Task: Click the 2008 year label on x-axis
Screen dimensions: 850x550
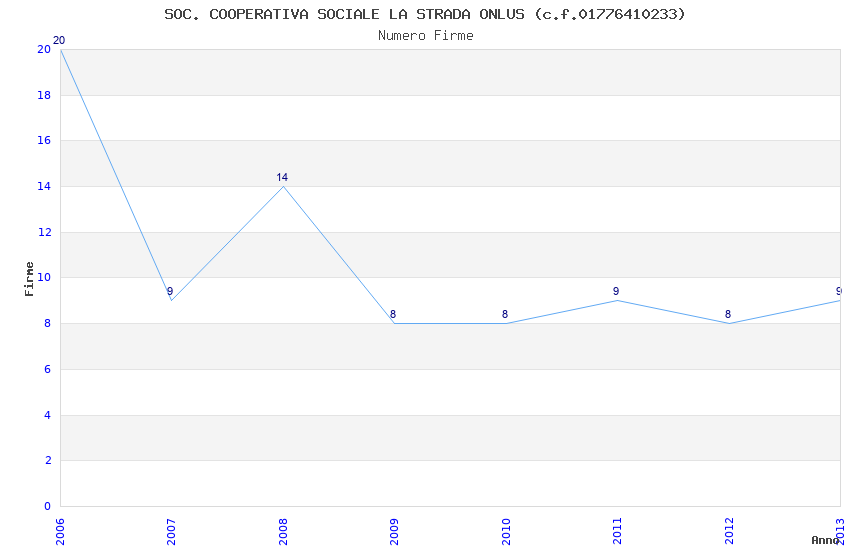Action: coord(283,532)
